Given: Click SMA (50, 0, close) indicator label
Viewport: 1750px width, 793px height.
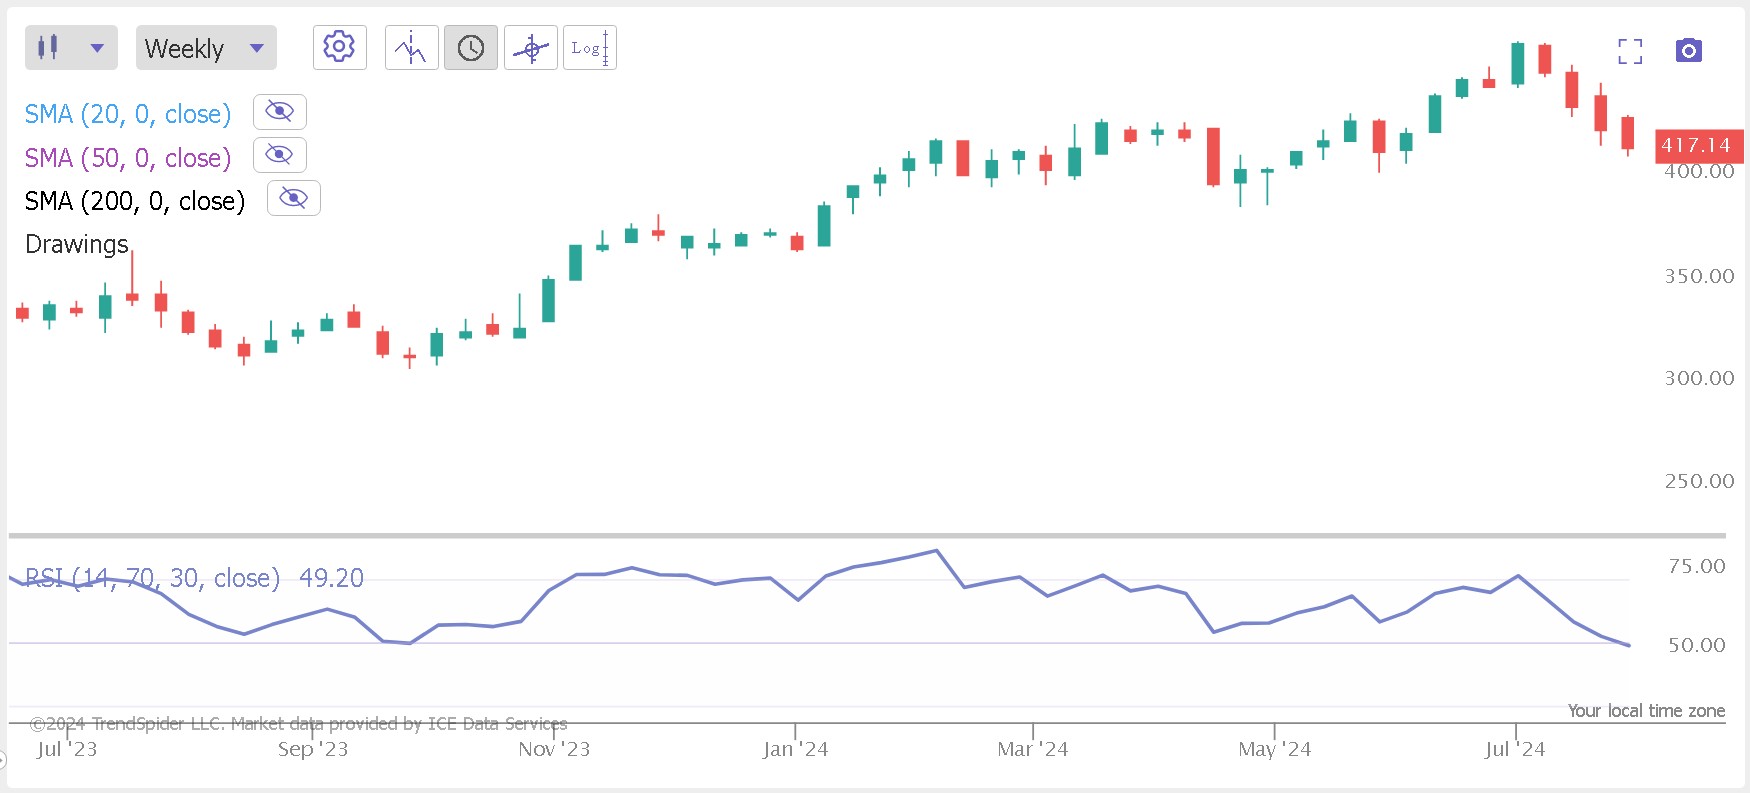Looking at the screenshot, I should click(128, 158).
